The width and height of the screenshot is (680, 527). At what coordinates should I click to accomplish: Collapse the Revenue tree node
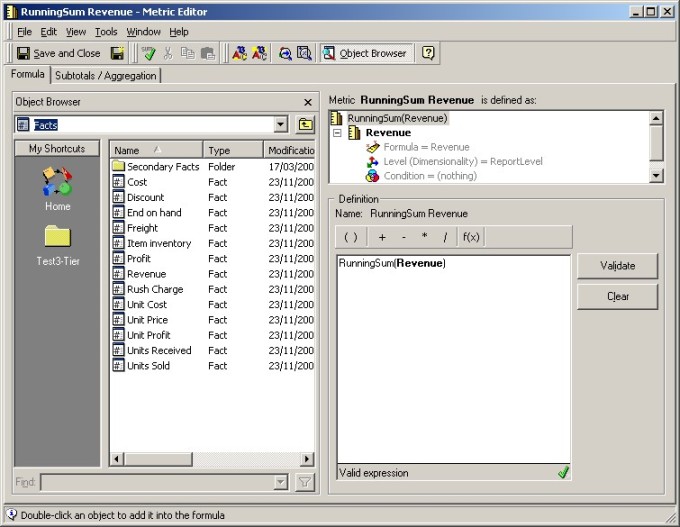(x=337, y=133)
